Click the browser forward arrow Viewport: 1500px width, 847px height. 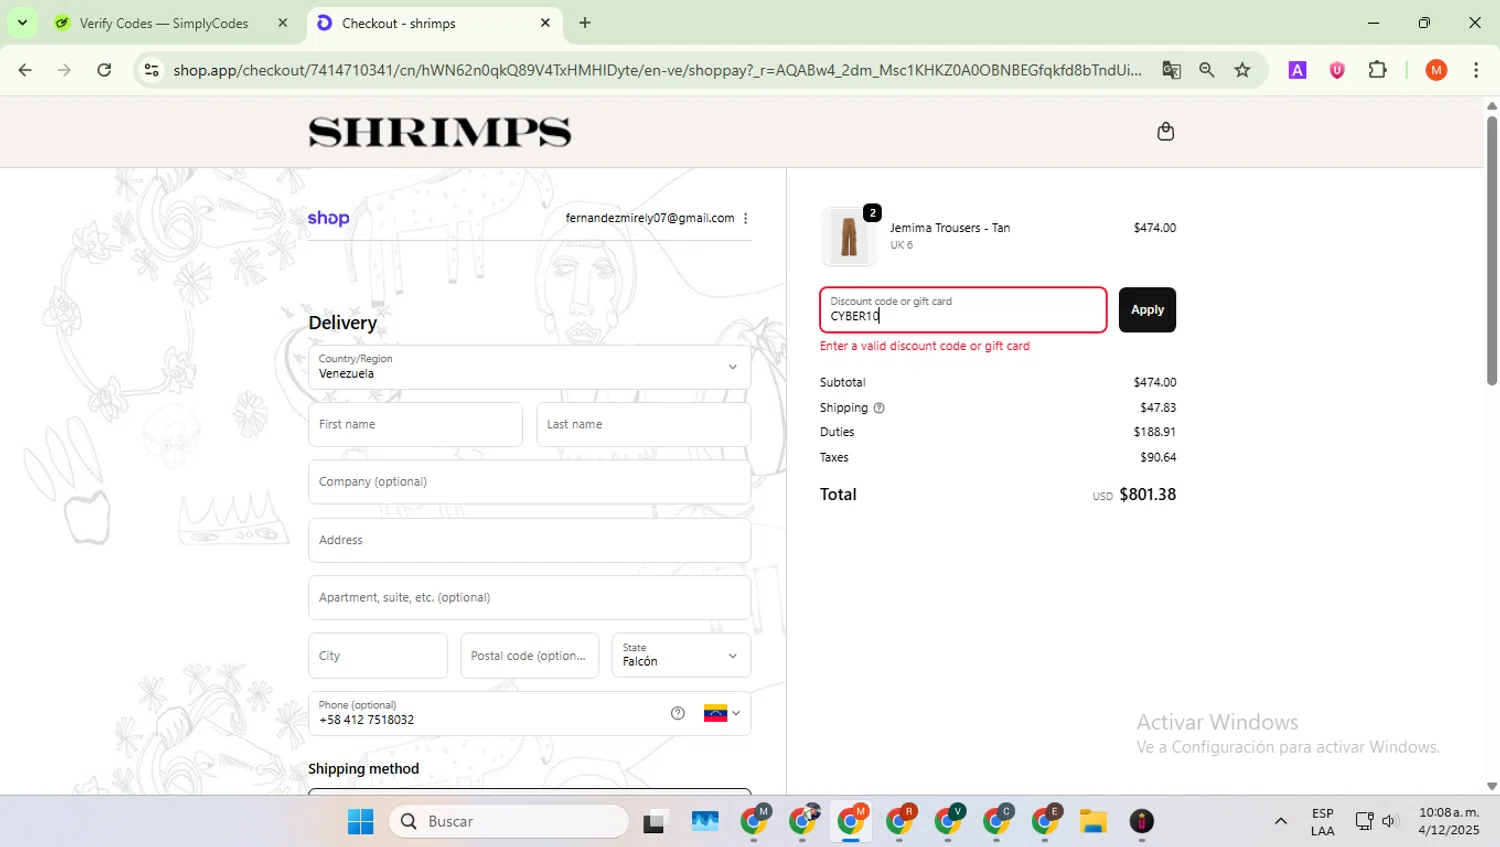point(64,70)
